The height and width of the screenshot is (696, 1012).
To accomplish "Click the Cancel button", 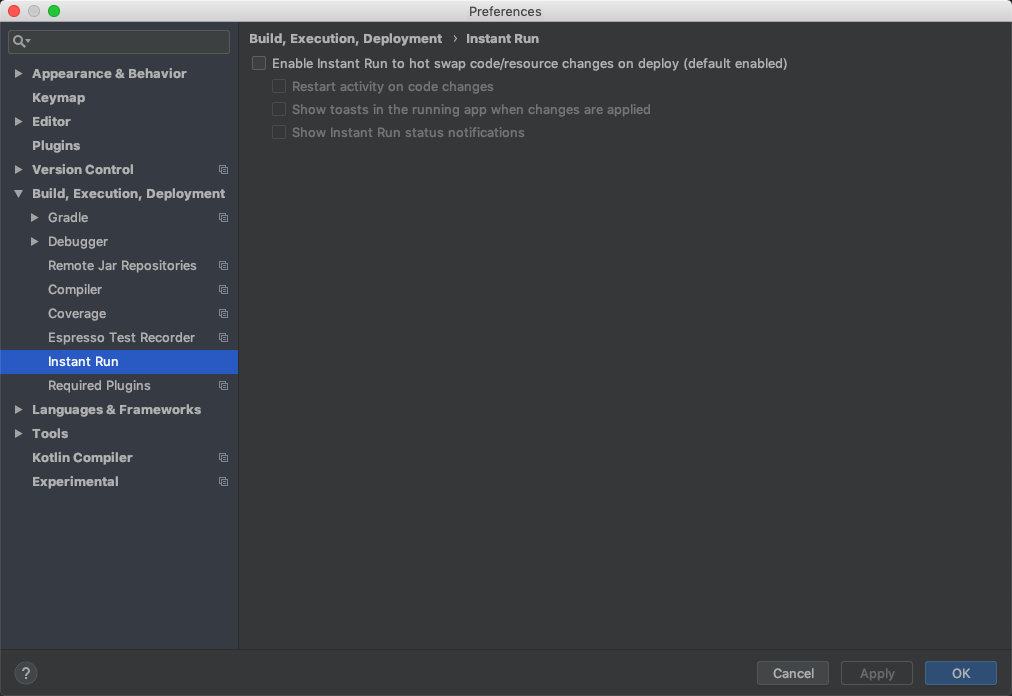I will 793,673.
